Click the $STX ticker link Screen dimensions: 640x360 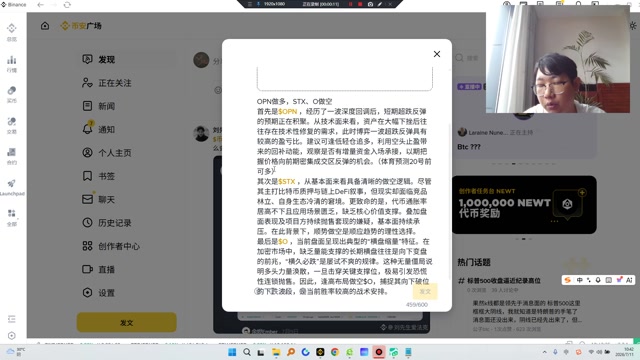coord(287,181)
